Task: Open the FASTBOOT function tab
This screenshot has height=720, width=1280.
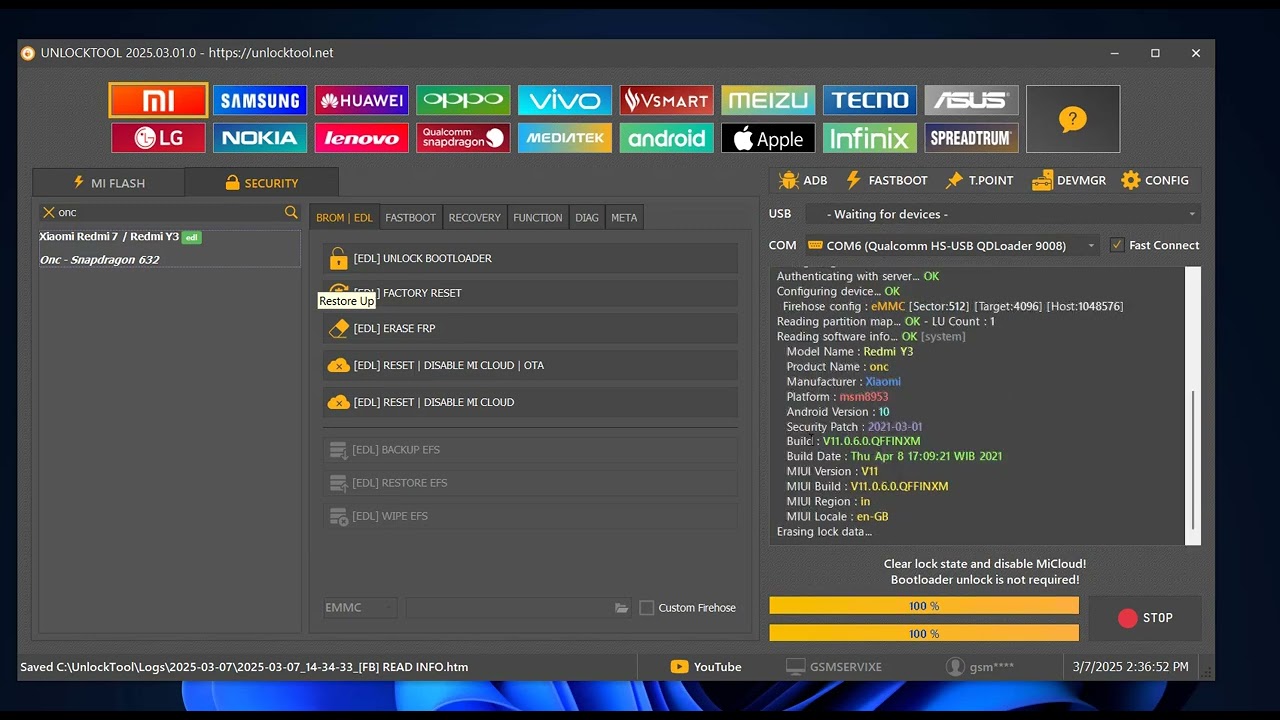Action: 411,218
